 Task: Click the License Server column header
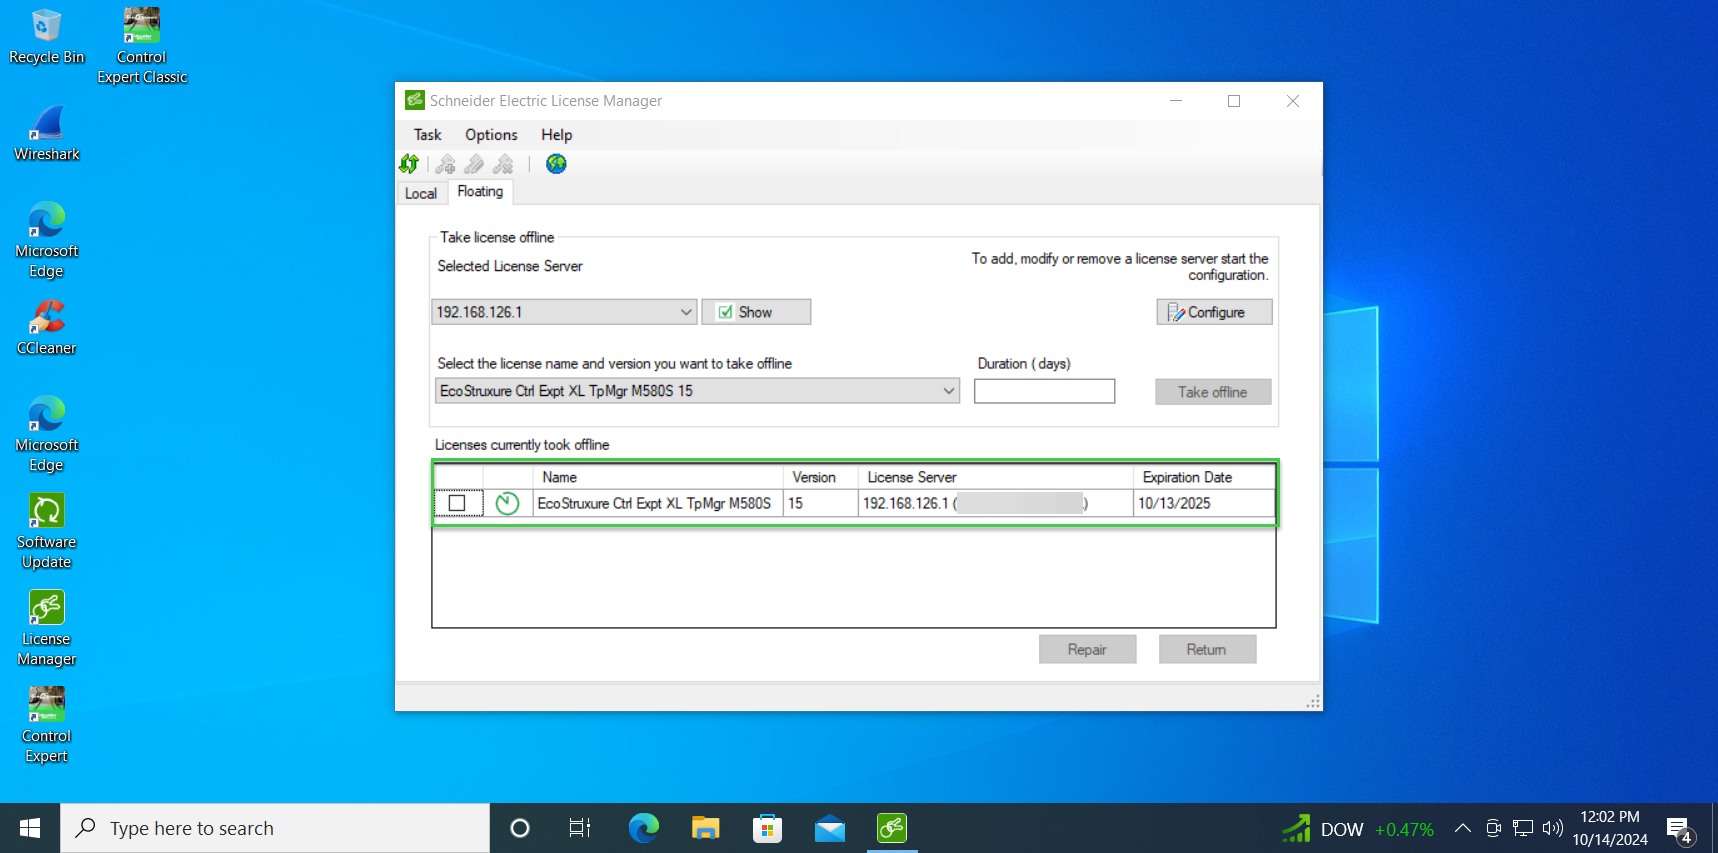996,477
